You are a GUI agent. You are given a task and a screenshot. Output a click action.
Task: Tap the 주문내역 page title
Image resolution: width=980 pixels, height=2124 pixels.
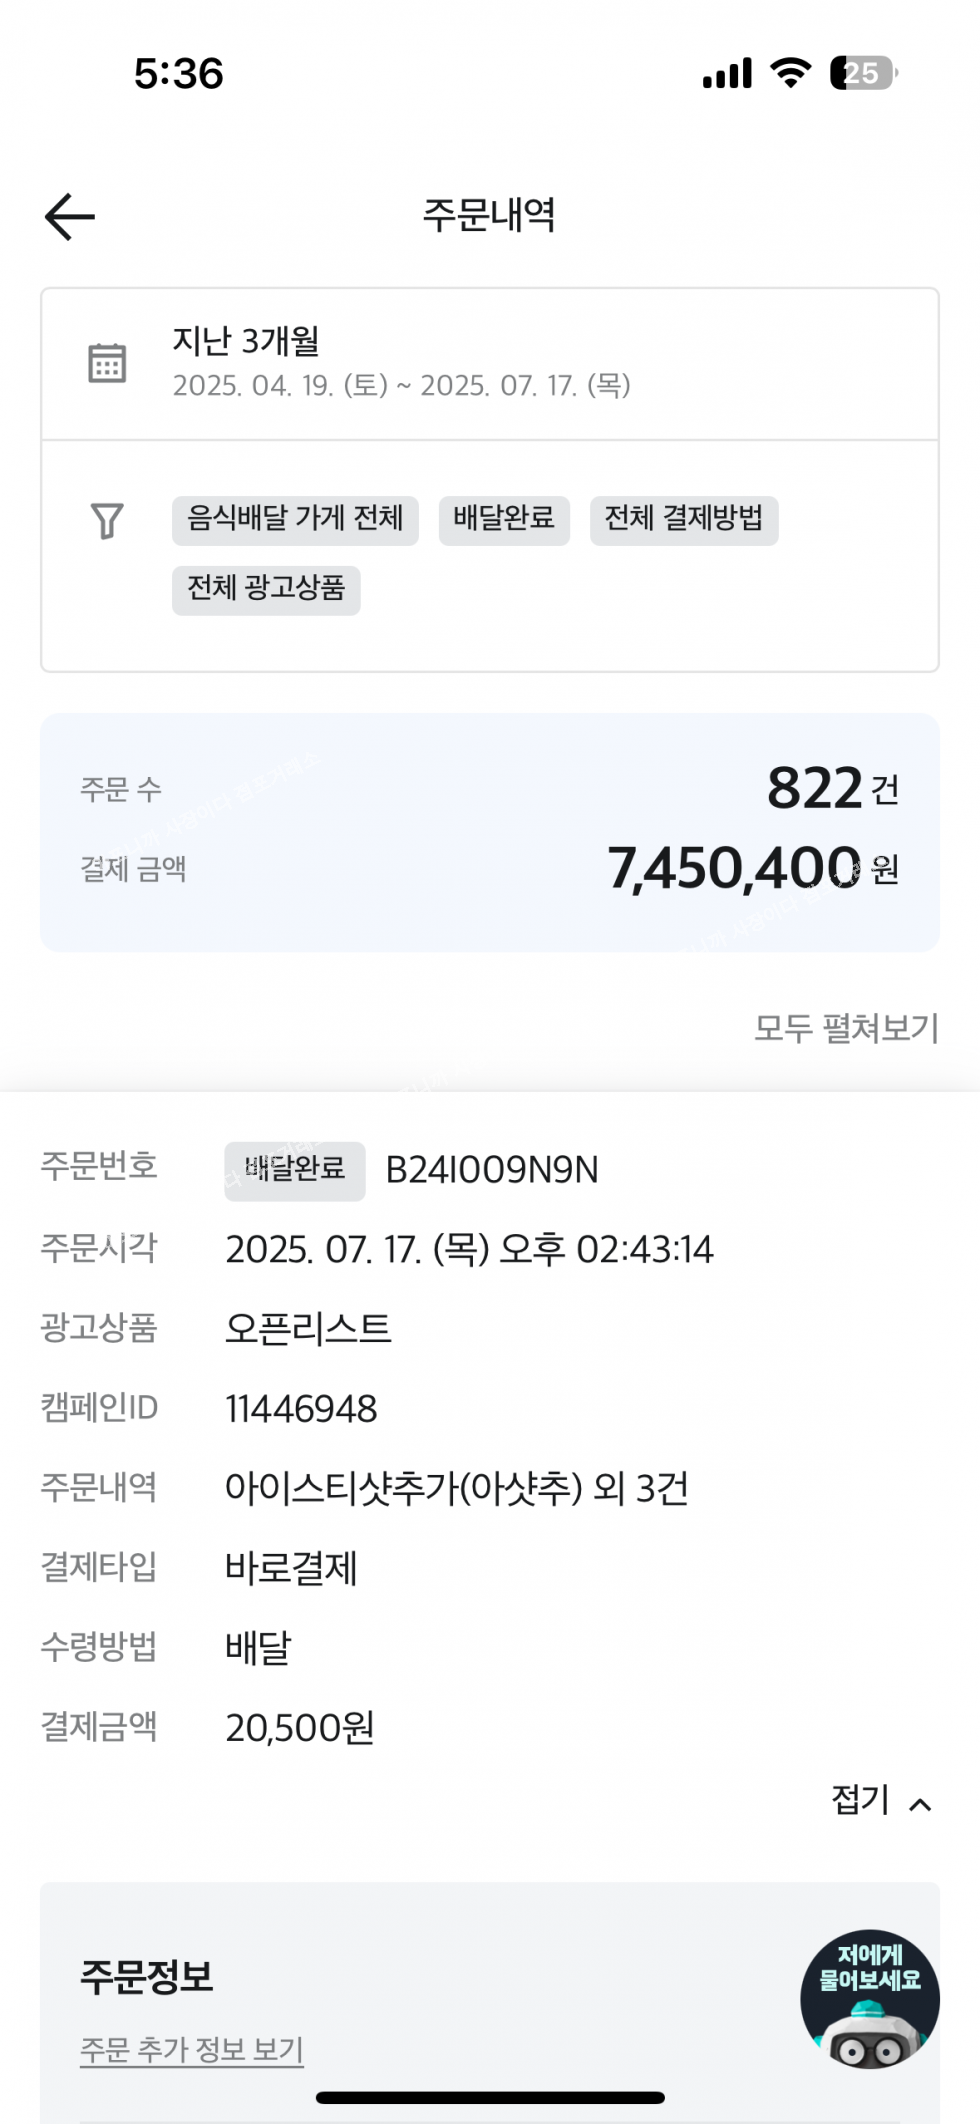click(x=489, y=215)
